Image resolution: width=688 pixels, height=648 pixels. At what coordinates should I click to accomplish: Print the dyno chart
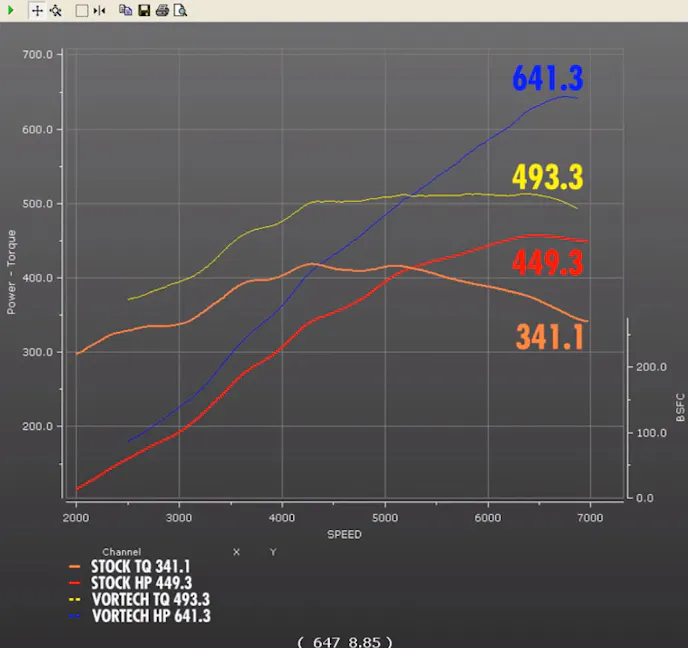[162, 11]
